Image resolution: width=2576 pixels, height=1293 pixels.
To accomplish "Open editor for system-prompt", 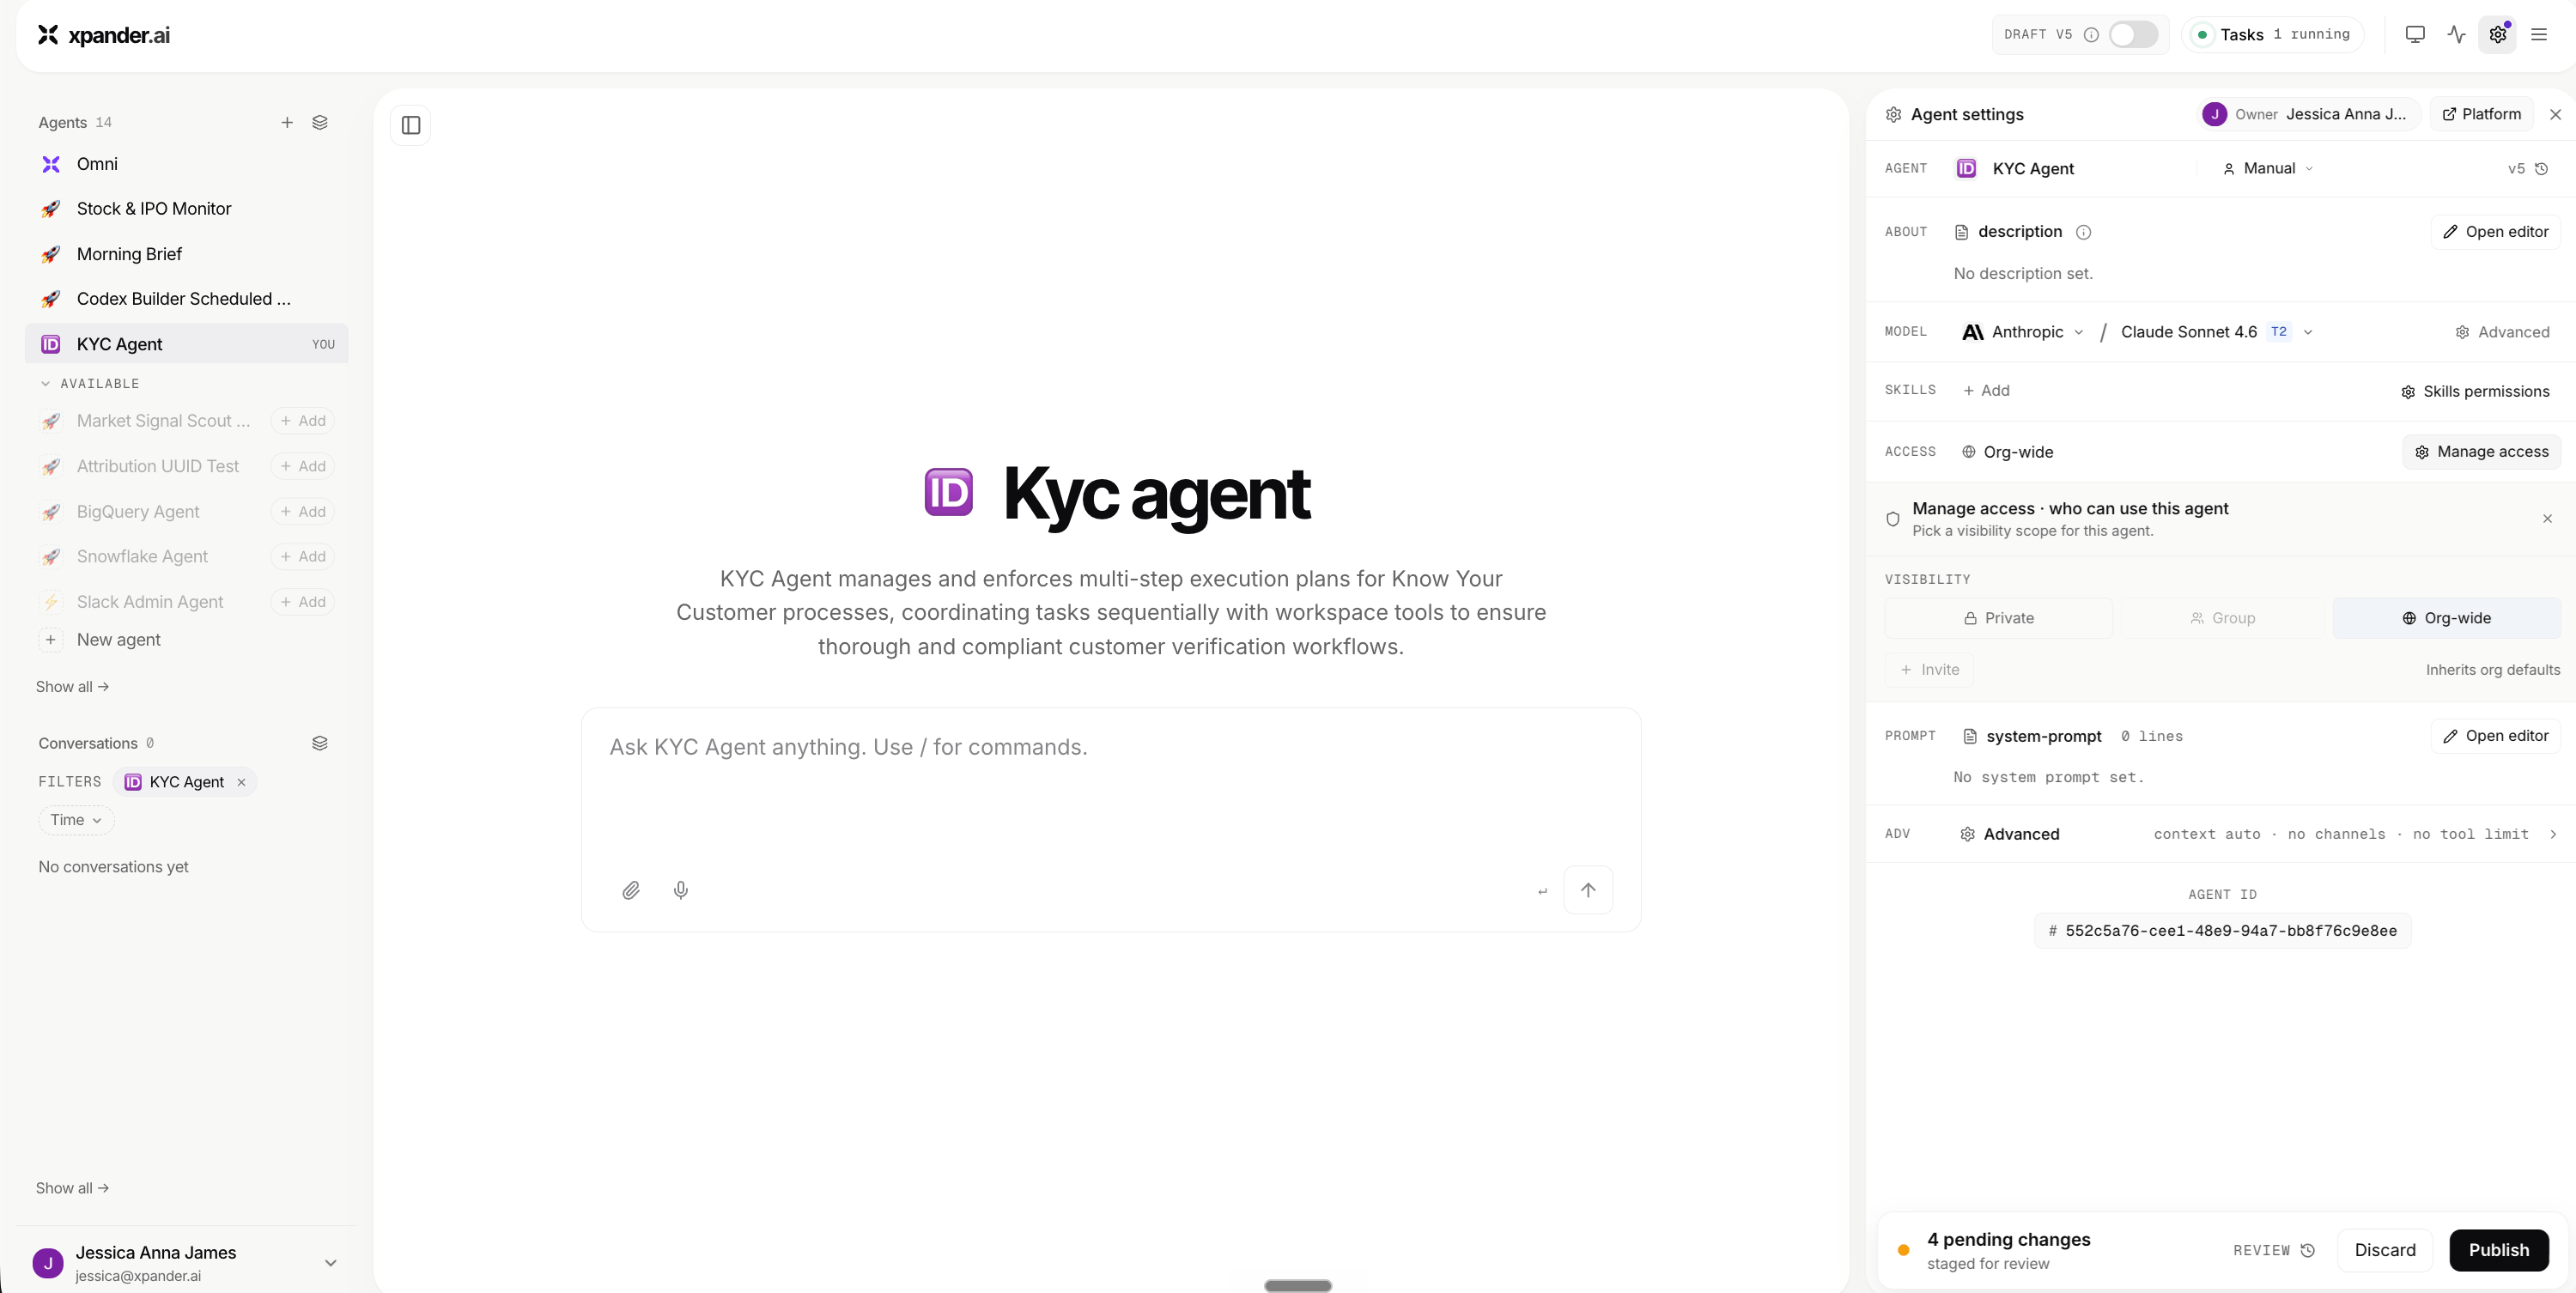I will pos(2495,736).
